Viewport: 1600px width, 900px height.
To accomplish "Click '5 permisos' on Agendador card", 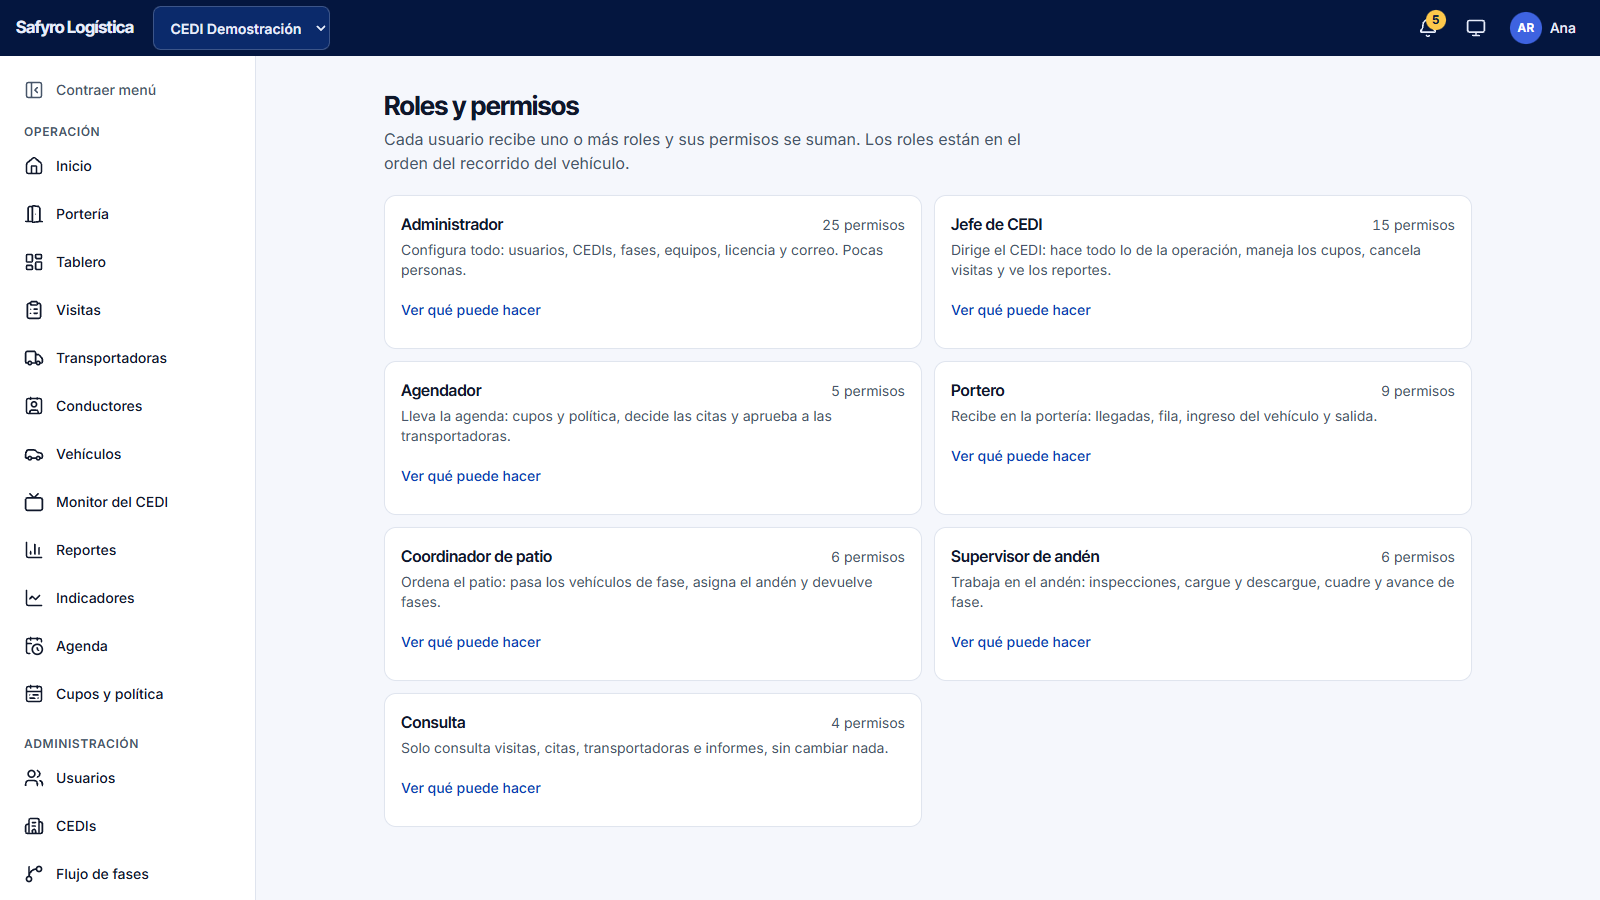I will pos(868,391).
